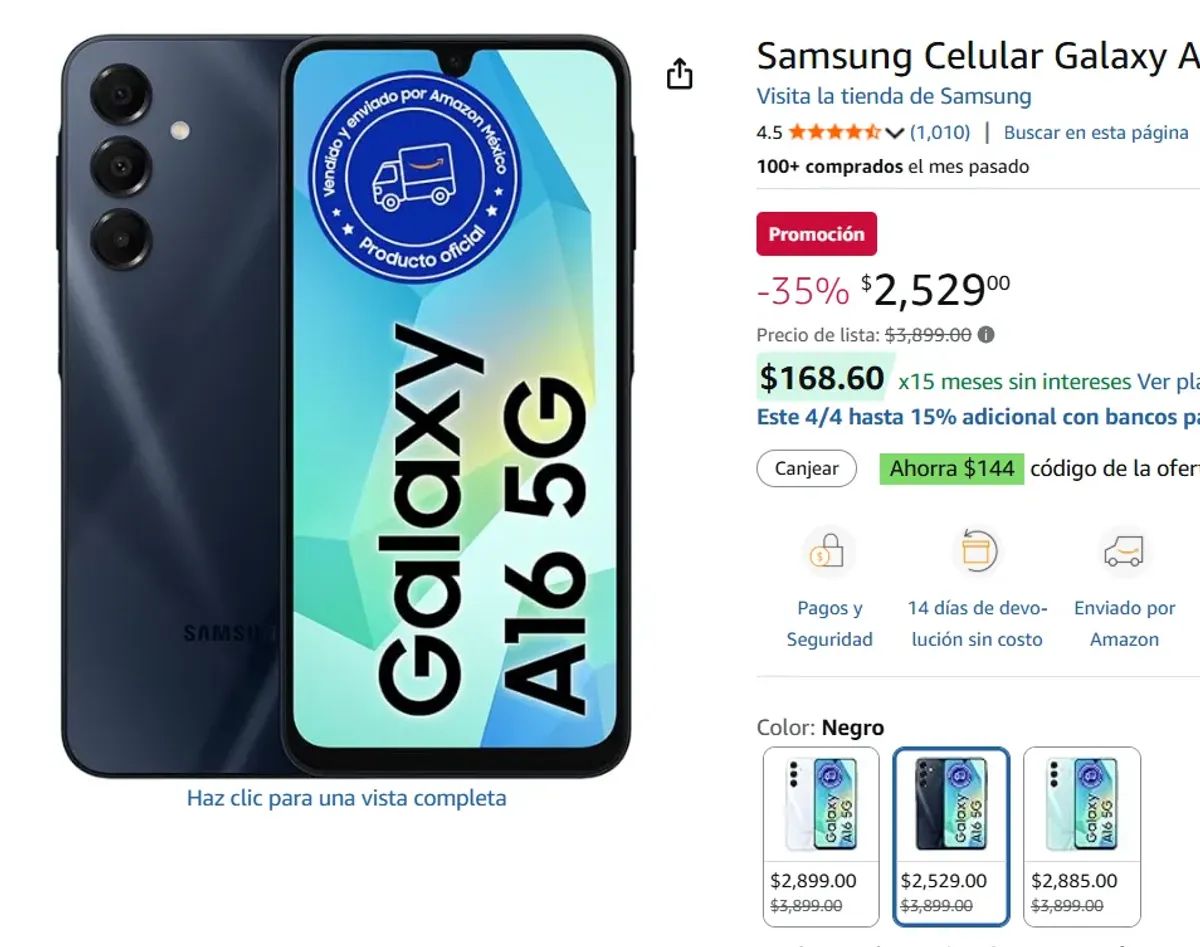Click the Enviado por Amazon truck icon
This screenshot has height=947, width=1200.
(x=1124, y=550)
